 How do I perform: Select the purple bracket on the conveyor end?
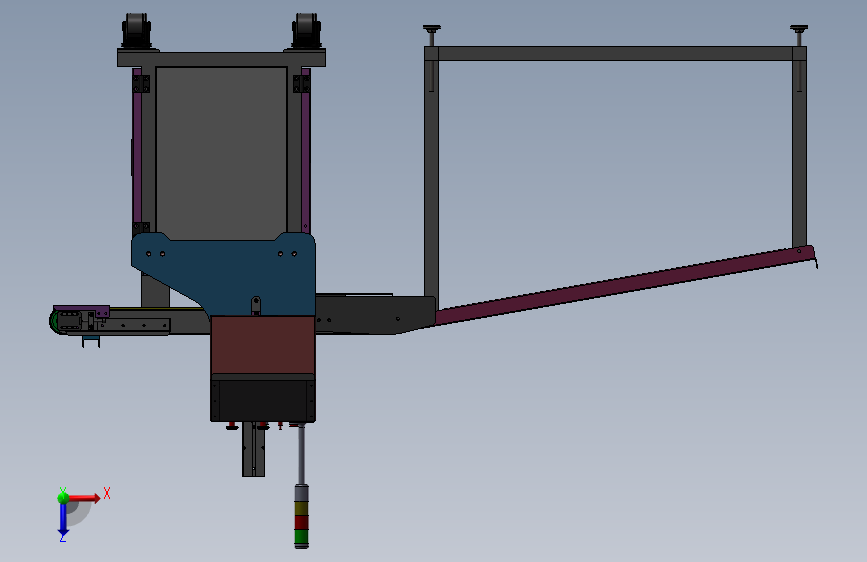[x=81, y=309]
